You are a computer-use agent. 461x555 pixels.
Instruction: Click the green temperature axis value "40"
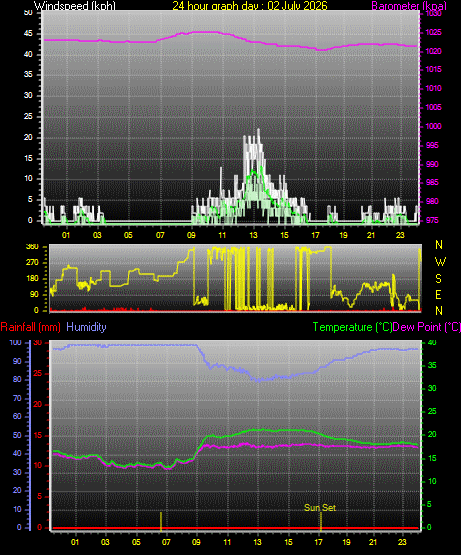pyautogui.click(x=432, y=343)
